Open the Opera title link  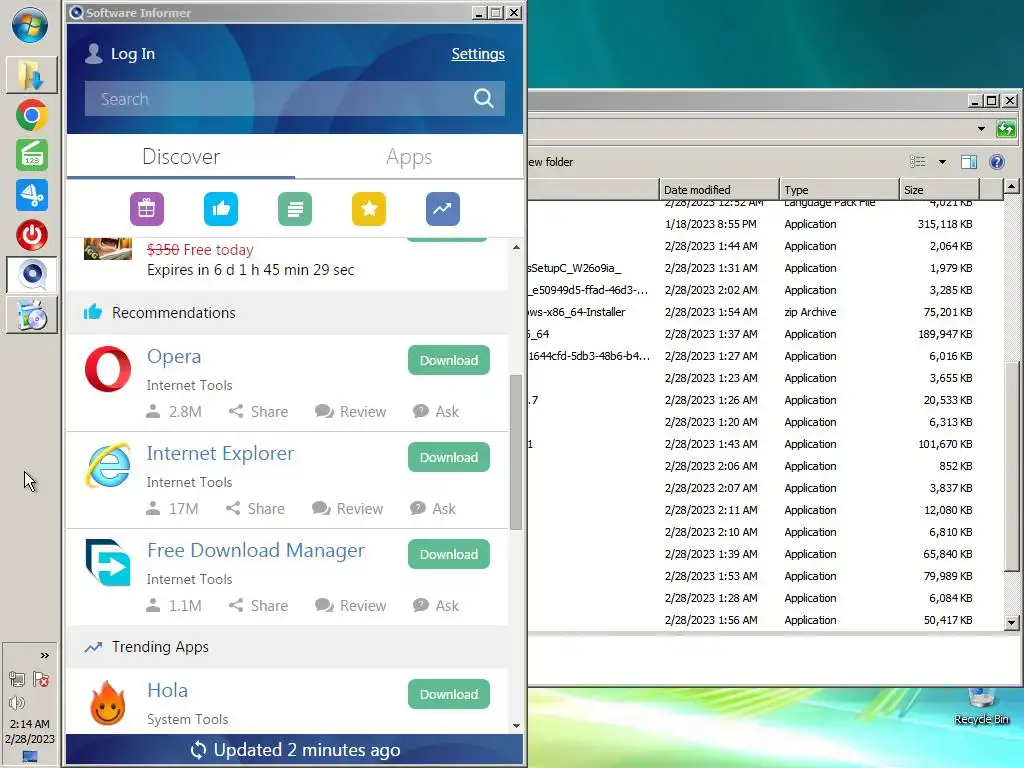coord(174,357)
